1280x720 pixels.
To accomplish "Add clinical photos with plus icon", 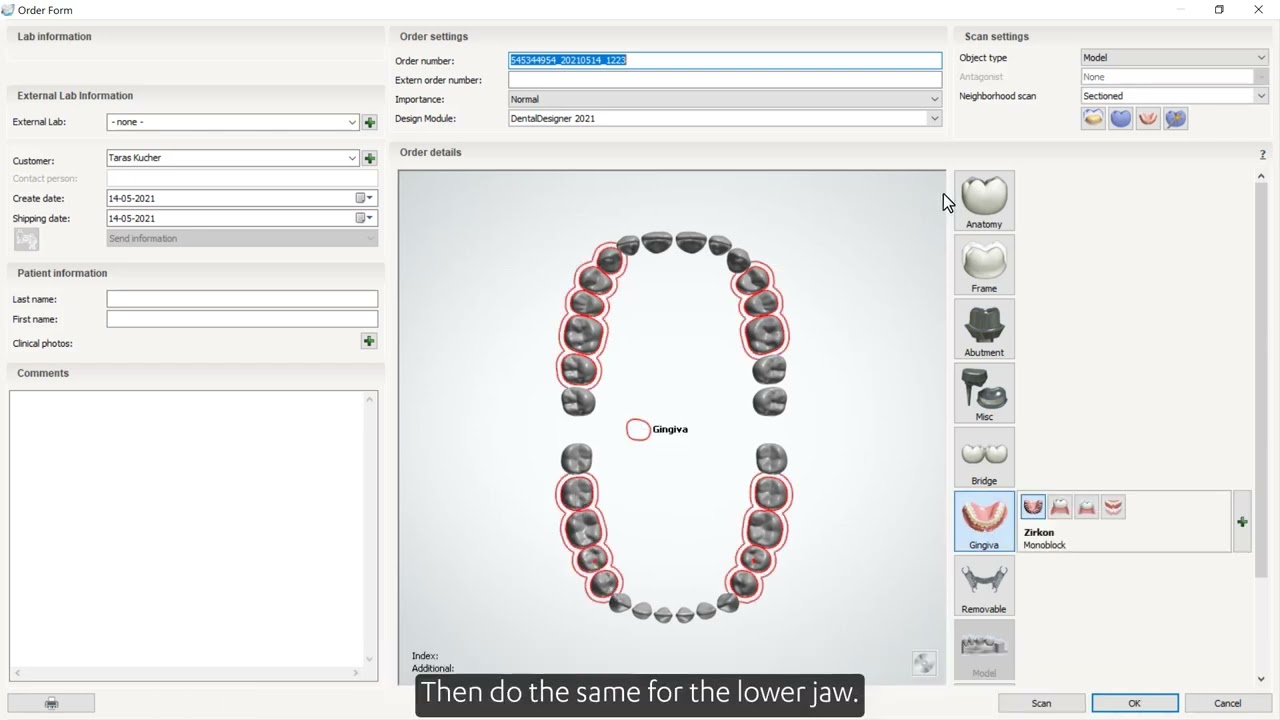I will click(x=369, y=341).
